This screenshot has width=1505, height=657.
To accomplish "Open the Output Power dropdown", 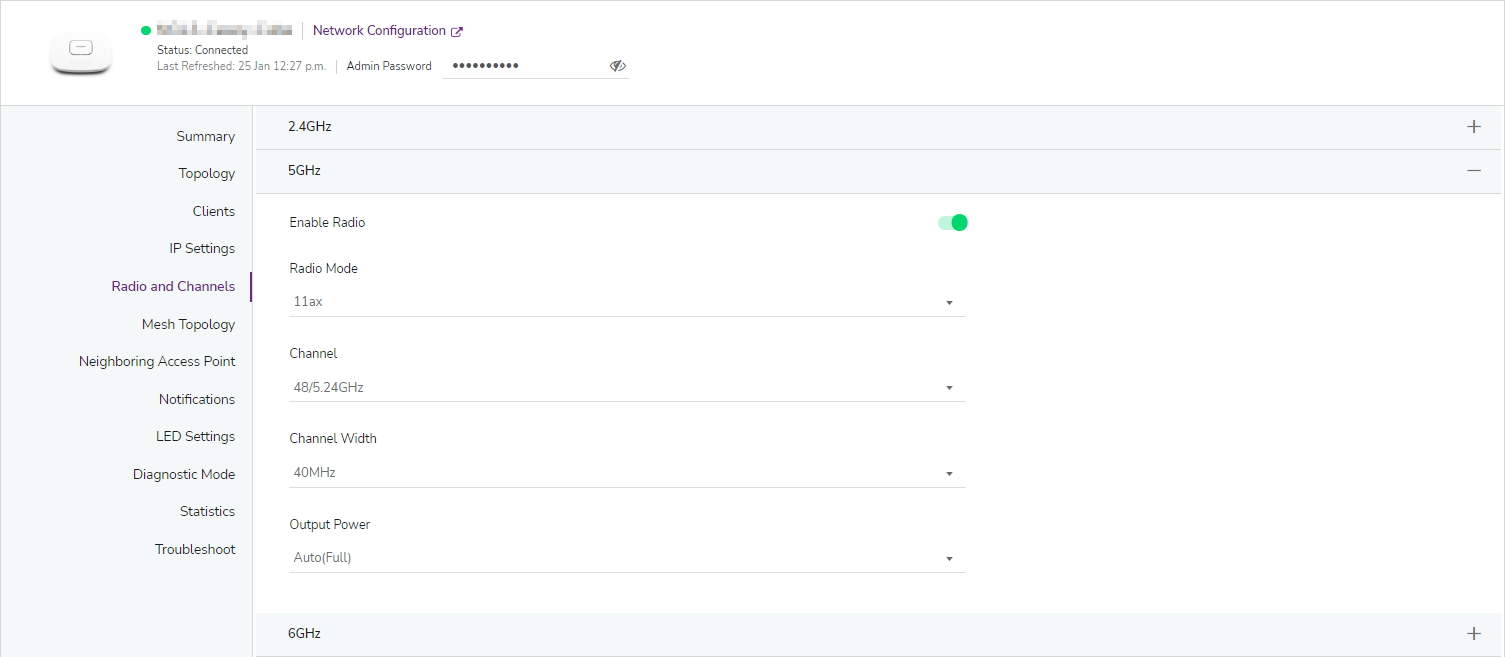I will [x=626, y=558].
